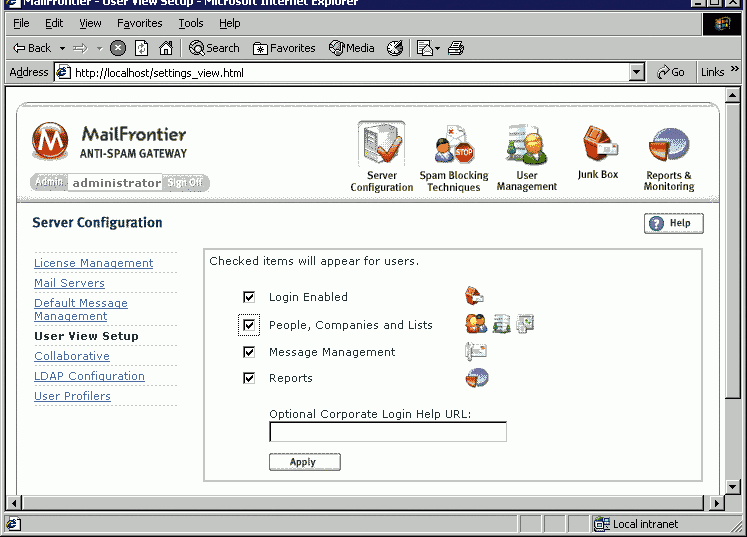Click the Reports row pie chart icon

pyautogui.click(x=476, y=378)
